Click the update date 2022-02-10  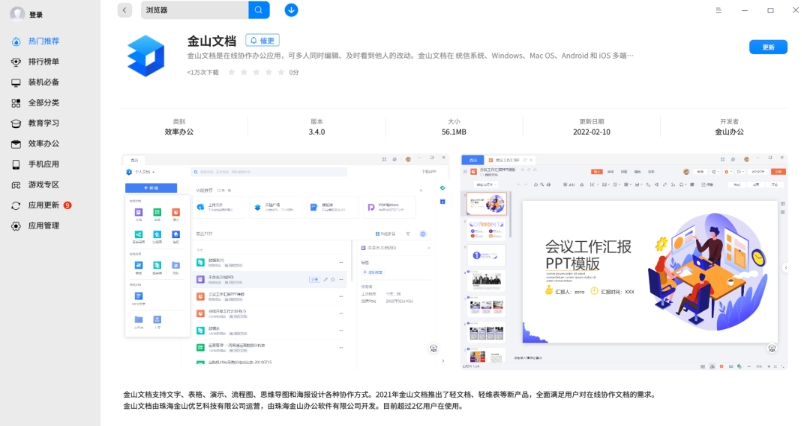tap(592, 132)
